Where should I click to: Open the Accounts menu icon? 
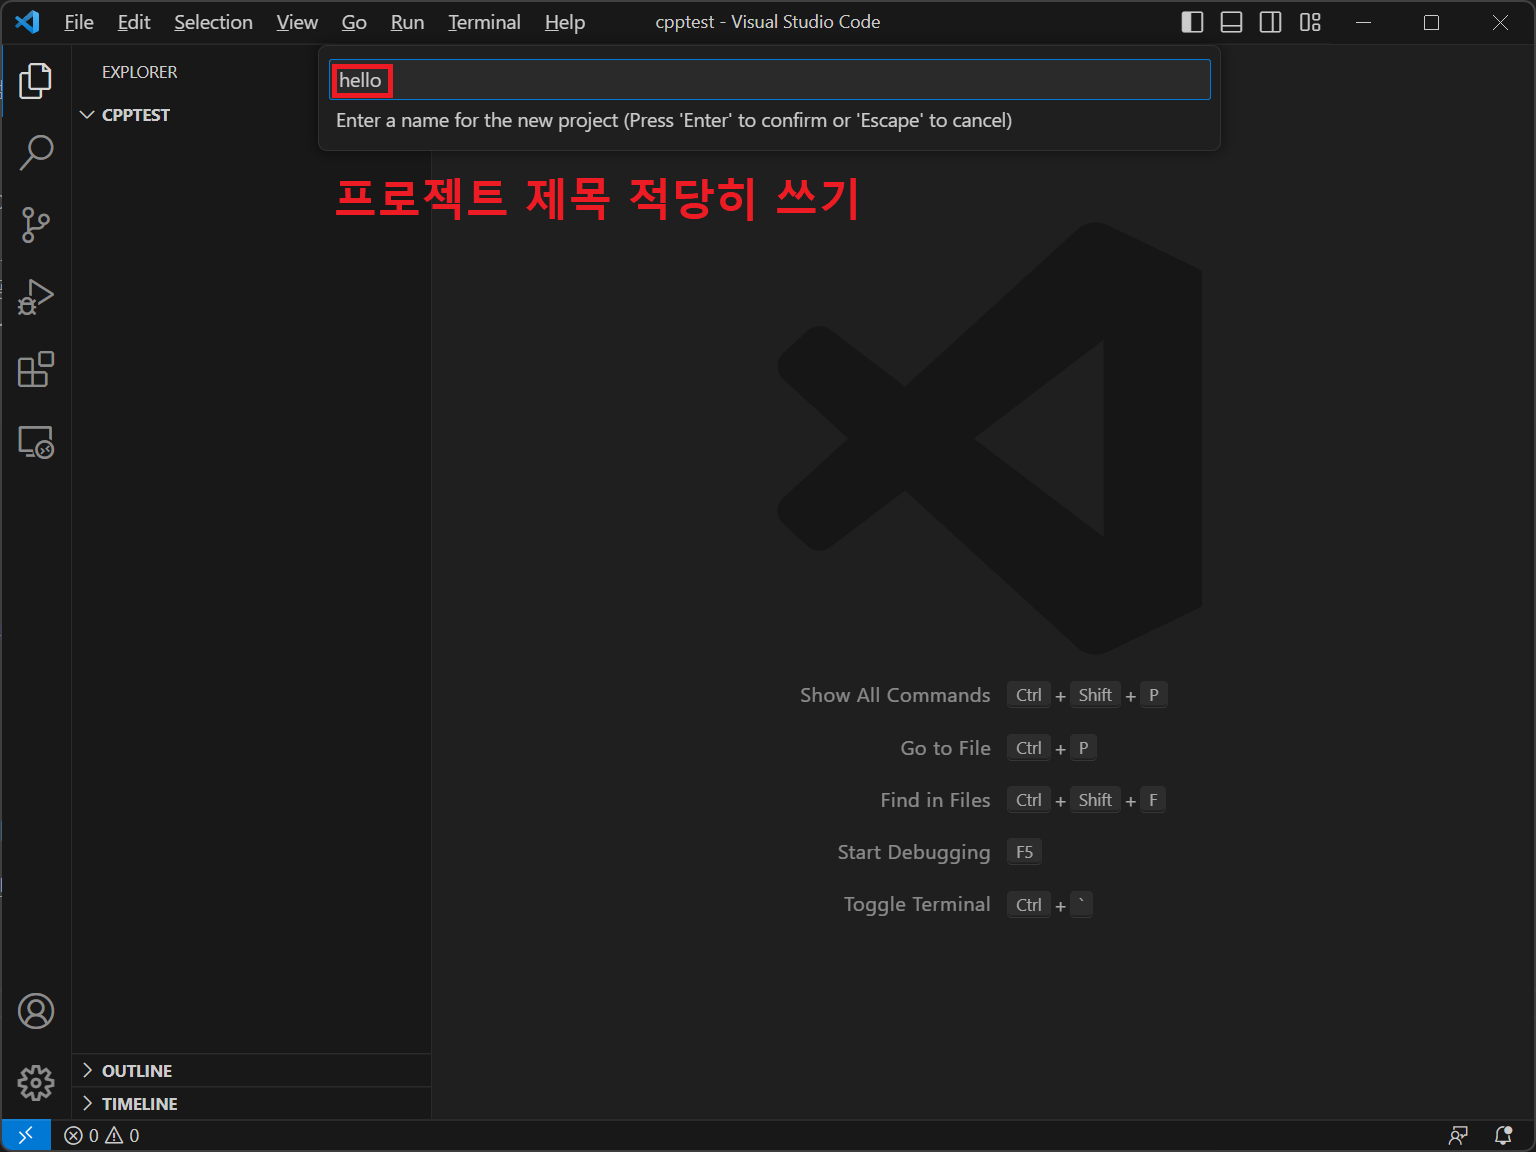35,1011
